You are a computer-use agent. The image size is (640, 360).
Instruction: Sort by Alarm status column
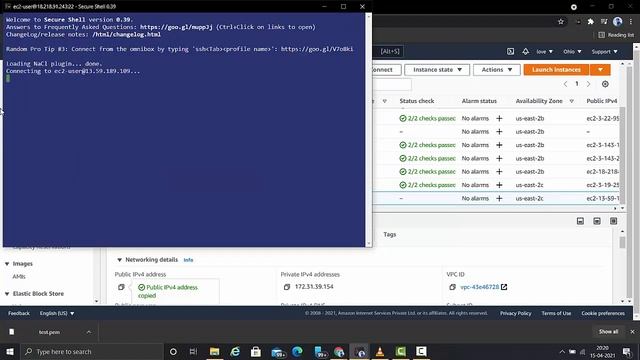coord(479,101)
